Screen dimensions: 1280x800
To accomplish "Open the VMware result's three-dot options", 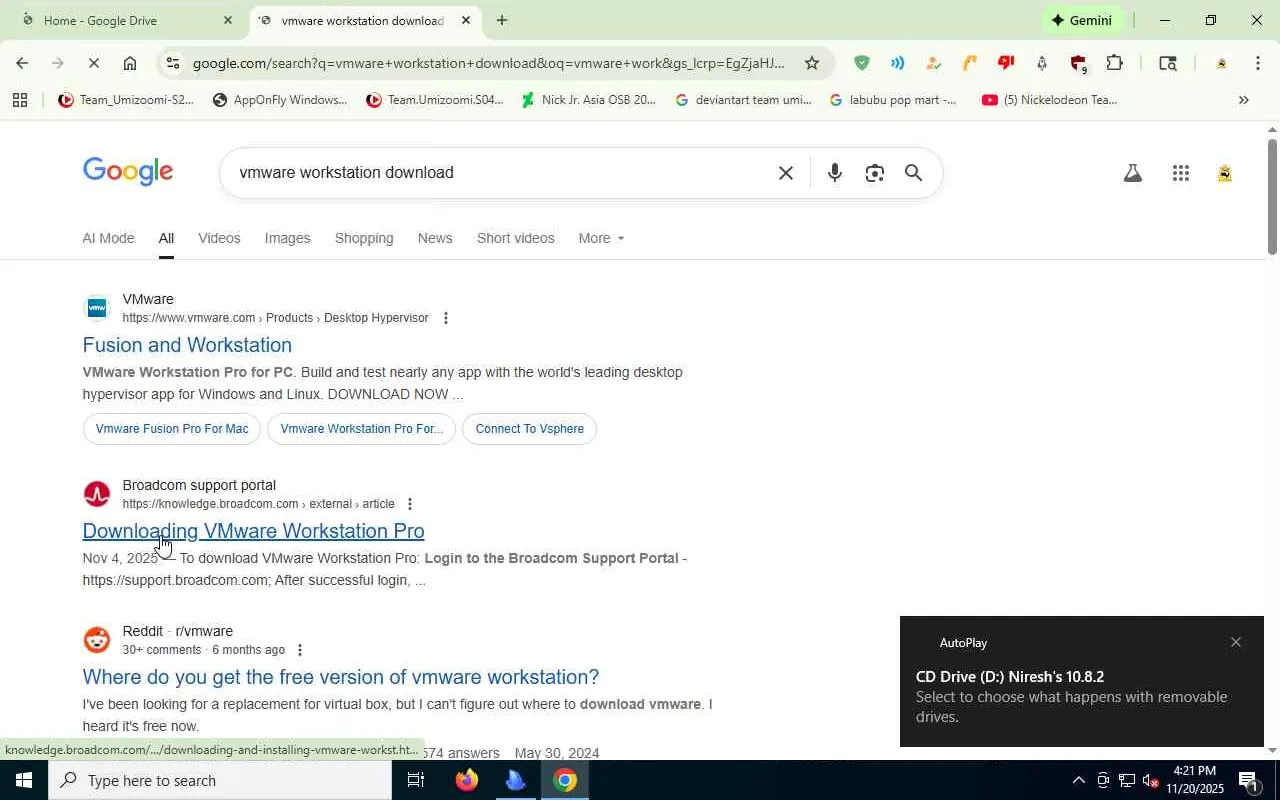I will click(x=446, y=318).
